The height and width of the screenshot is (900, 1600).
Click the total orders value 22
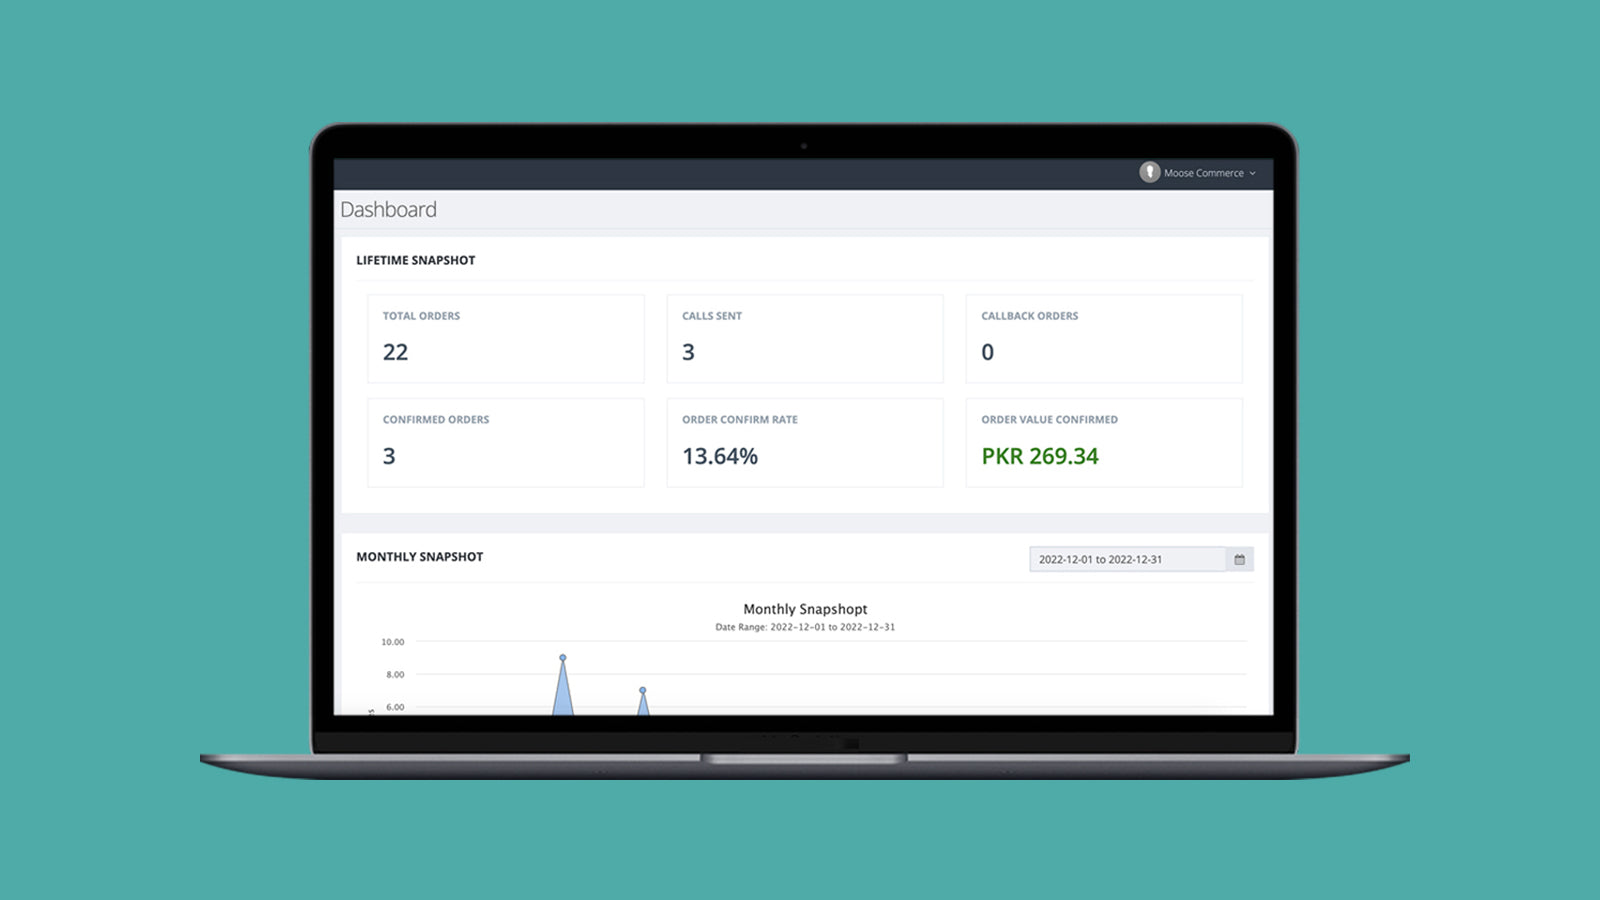[395, 352]
